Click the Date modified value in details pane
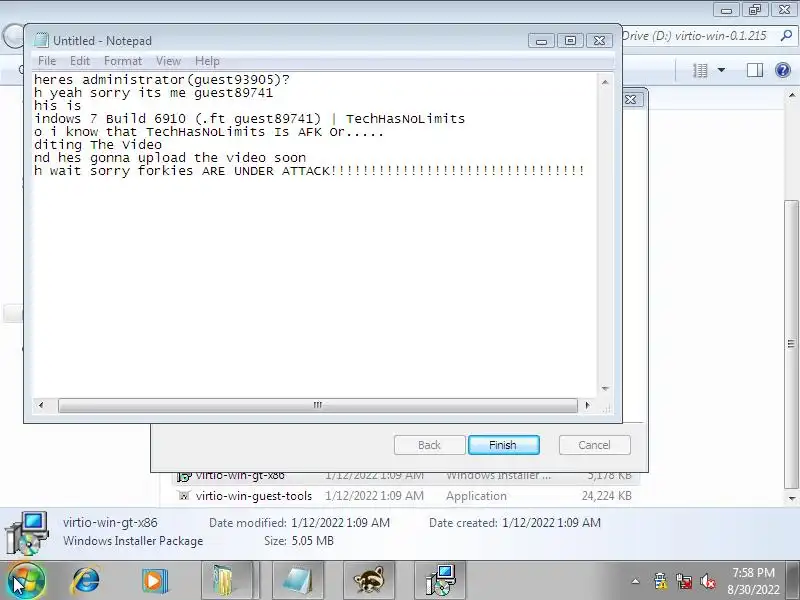This screenshot has width=800, height=600. click(340, 523)
